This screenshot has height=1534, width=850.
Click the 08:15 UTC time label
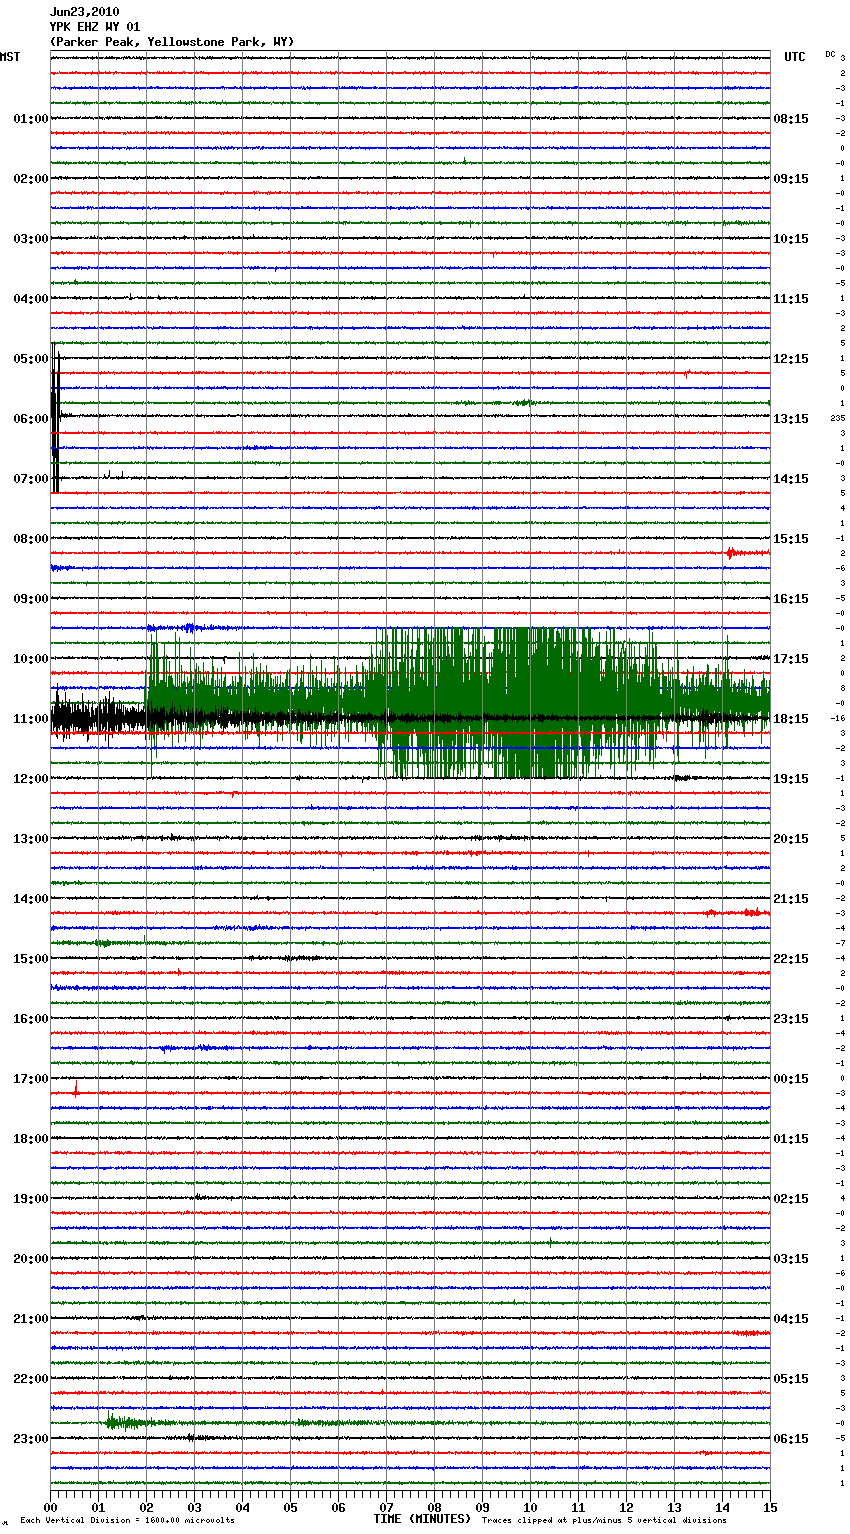pyautogui.click(x=790, y=119)
